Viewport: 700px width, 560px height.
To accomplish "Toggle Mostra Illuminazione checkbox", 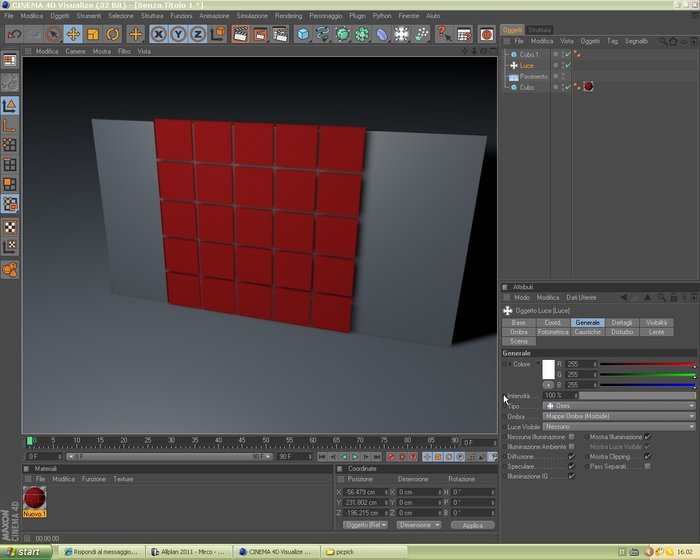I will click(x=648, y=437).
